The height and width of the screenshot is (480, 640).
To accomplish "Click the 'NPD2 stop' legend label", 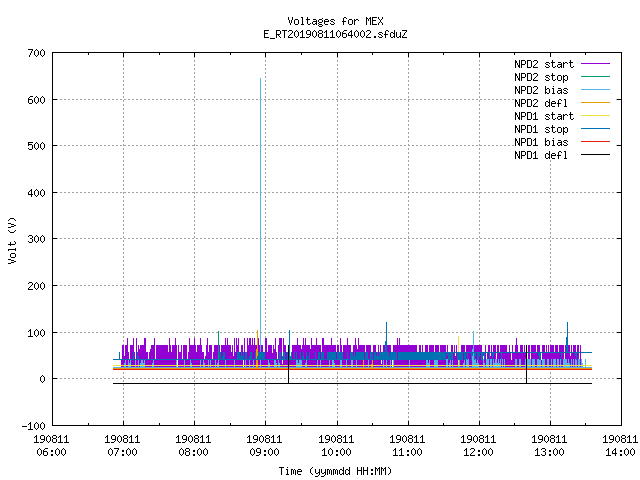I will pos(541,77).
